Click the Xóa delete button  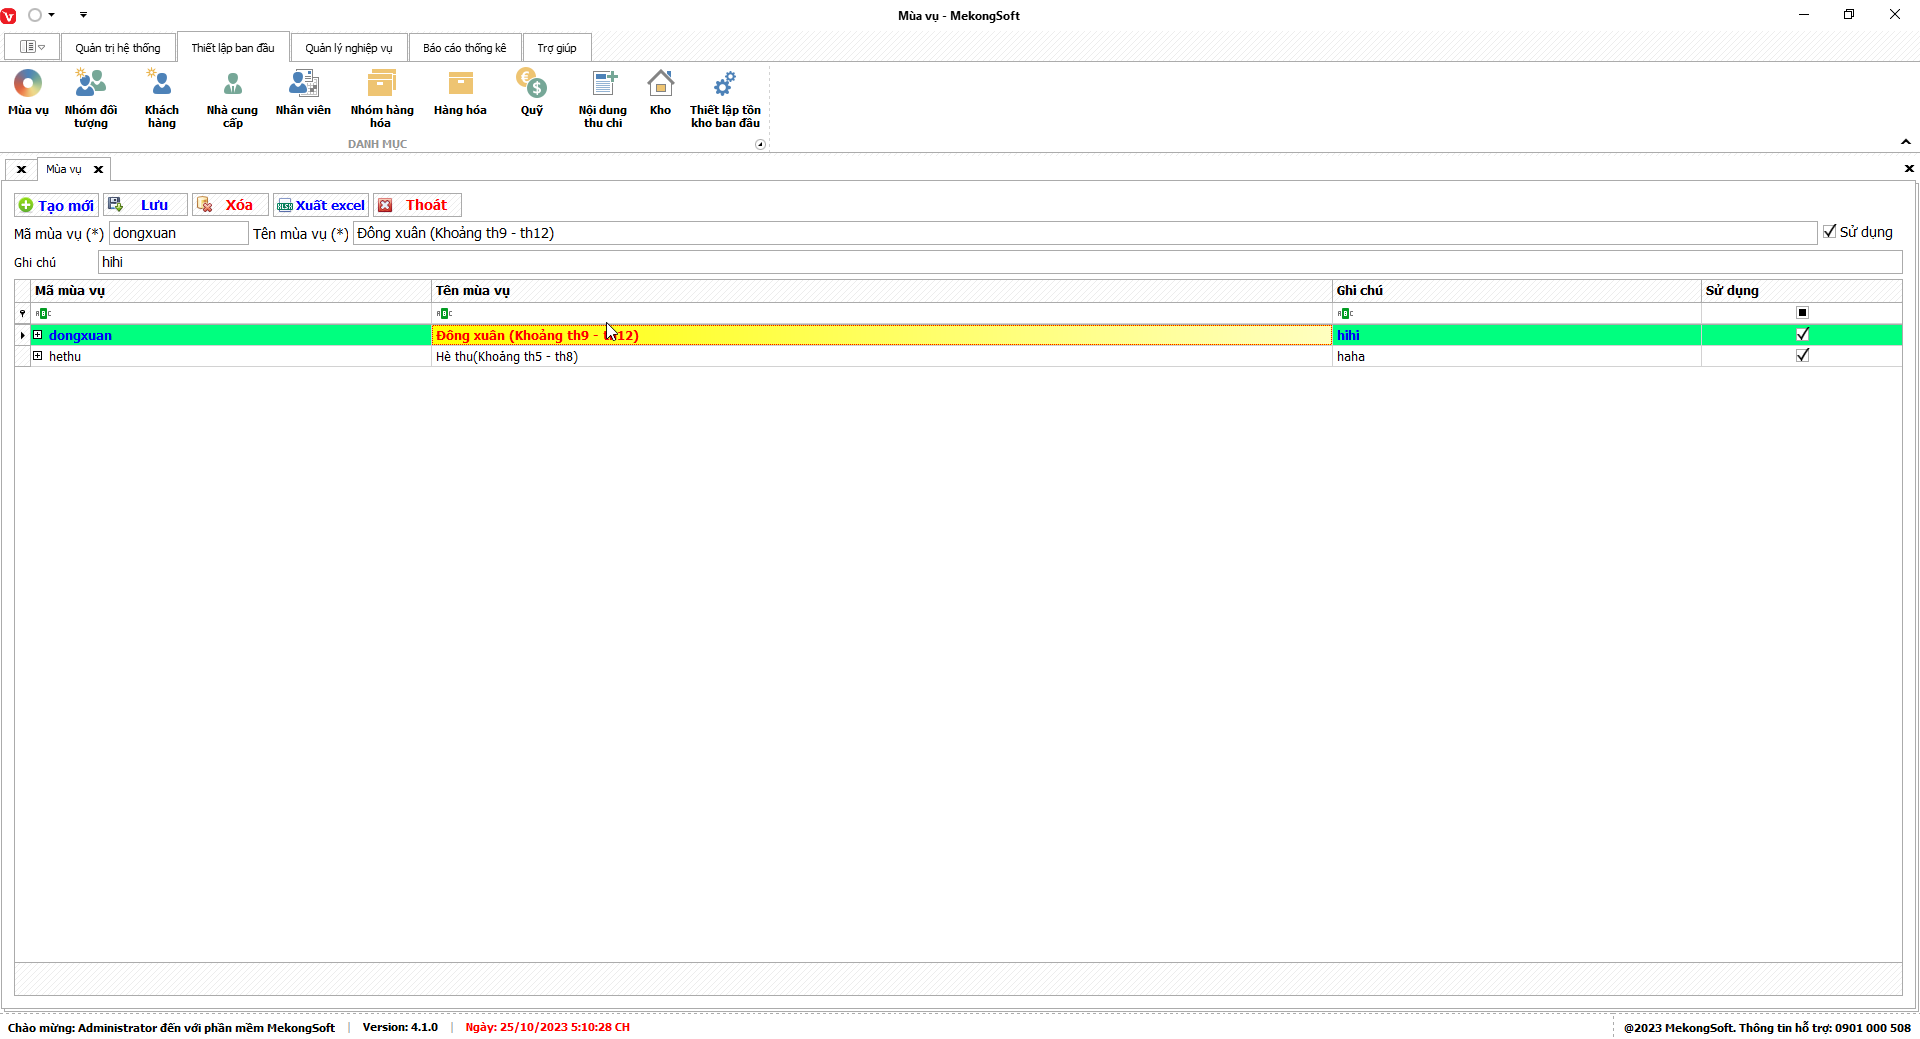[x=230, y=205]
